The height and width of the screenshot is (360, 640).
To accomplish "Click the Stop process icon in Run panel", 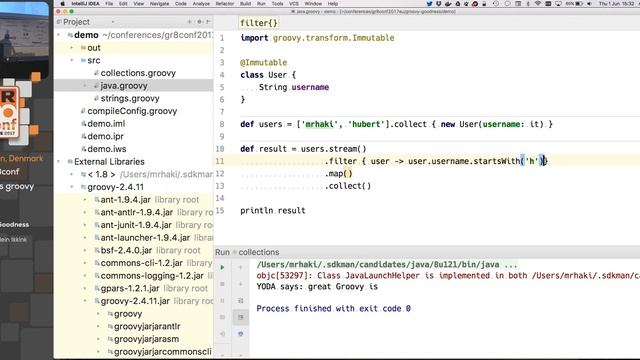I will click(222, 284).
